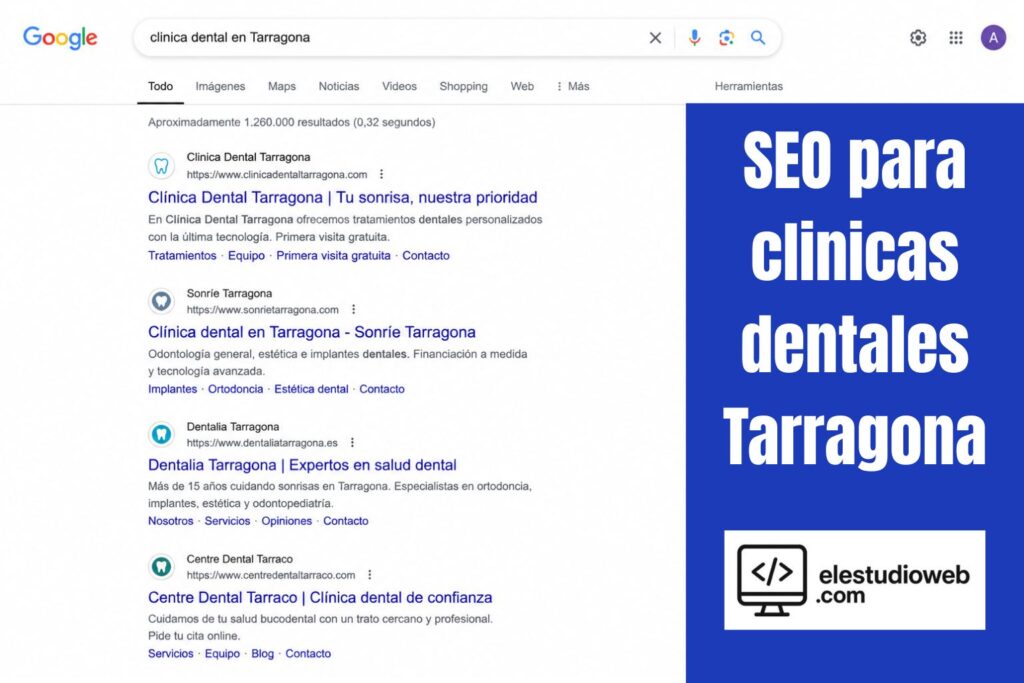Image resolution: width=1024 pixels, height=683 pixels.
Task: Open 'Dentalia Tarragona | Expertos en salud dental' result
Action: click(x=302, y=465)
